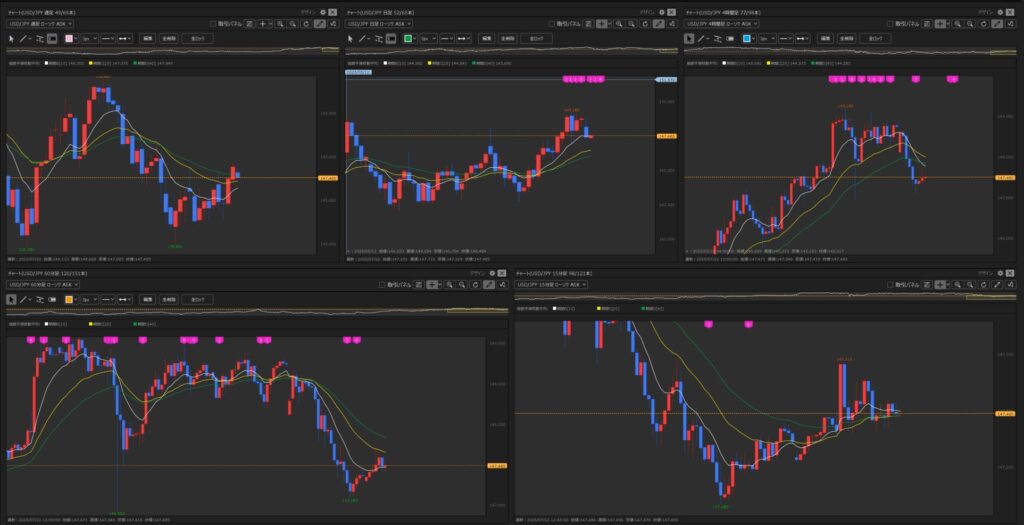The width and height of the screenshot is (1024, 525).
Task: Open orange color swatch in 60-minute chart
Action: pos(71,299)
